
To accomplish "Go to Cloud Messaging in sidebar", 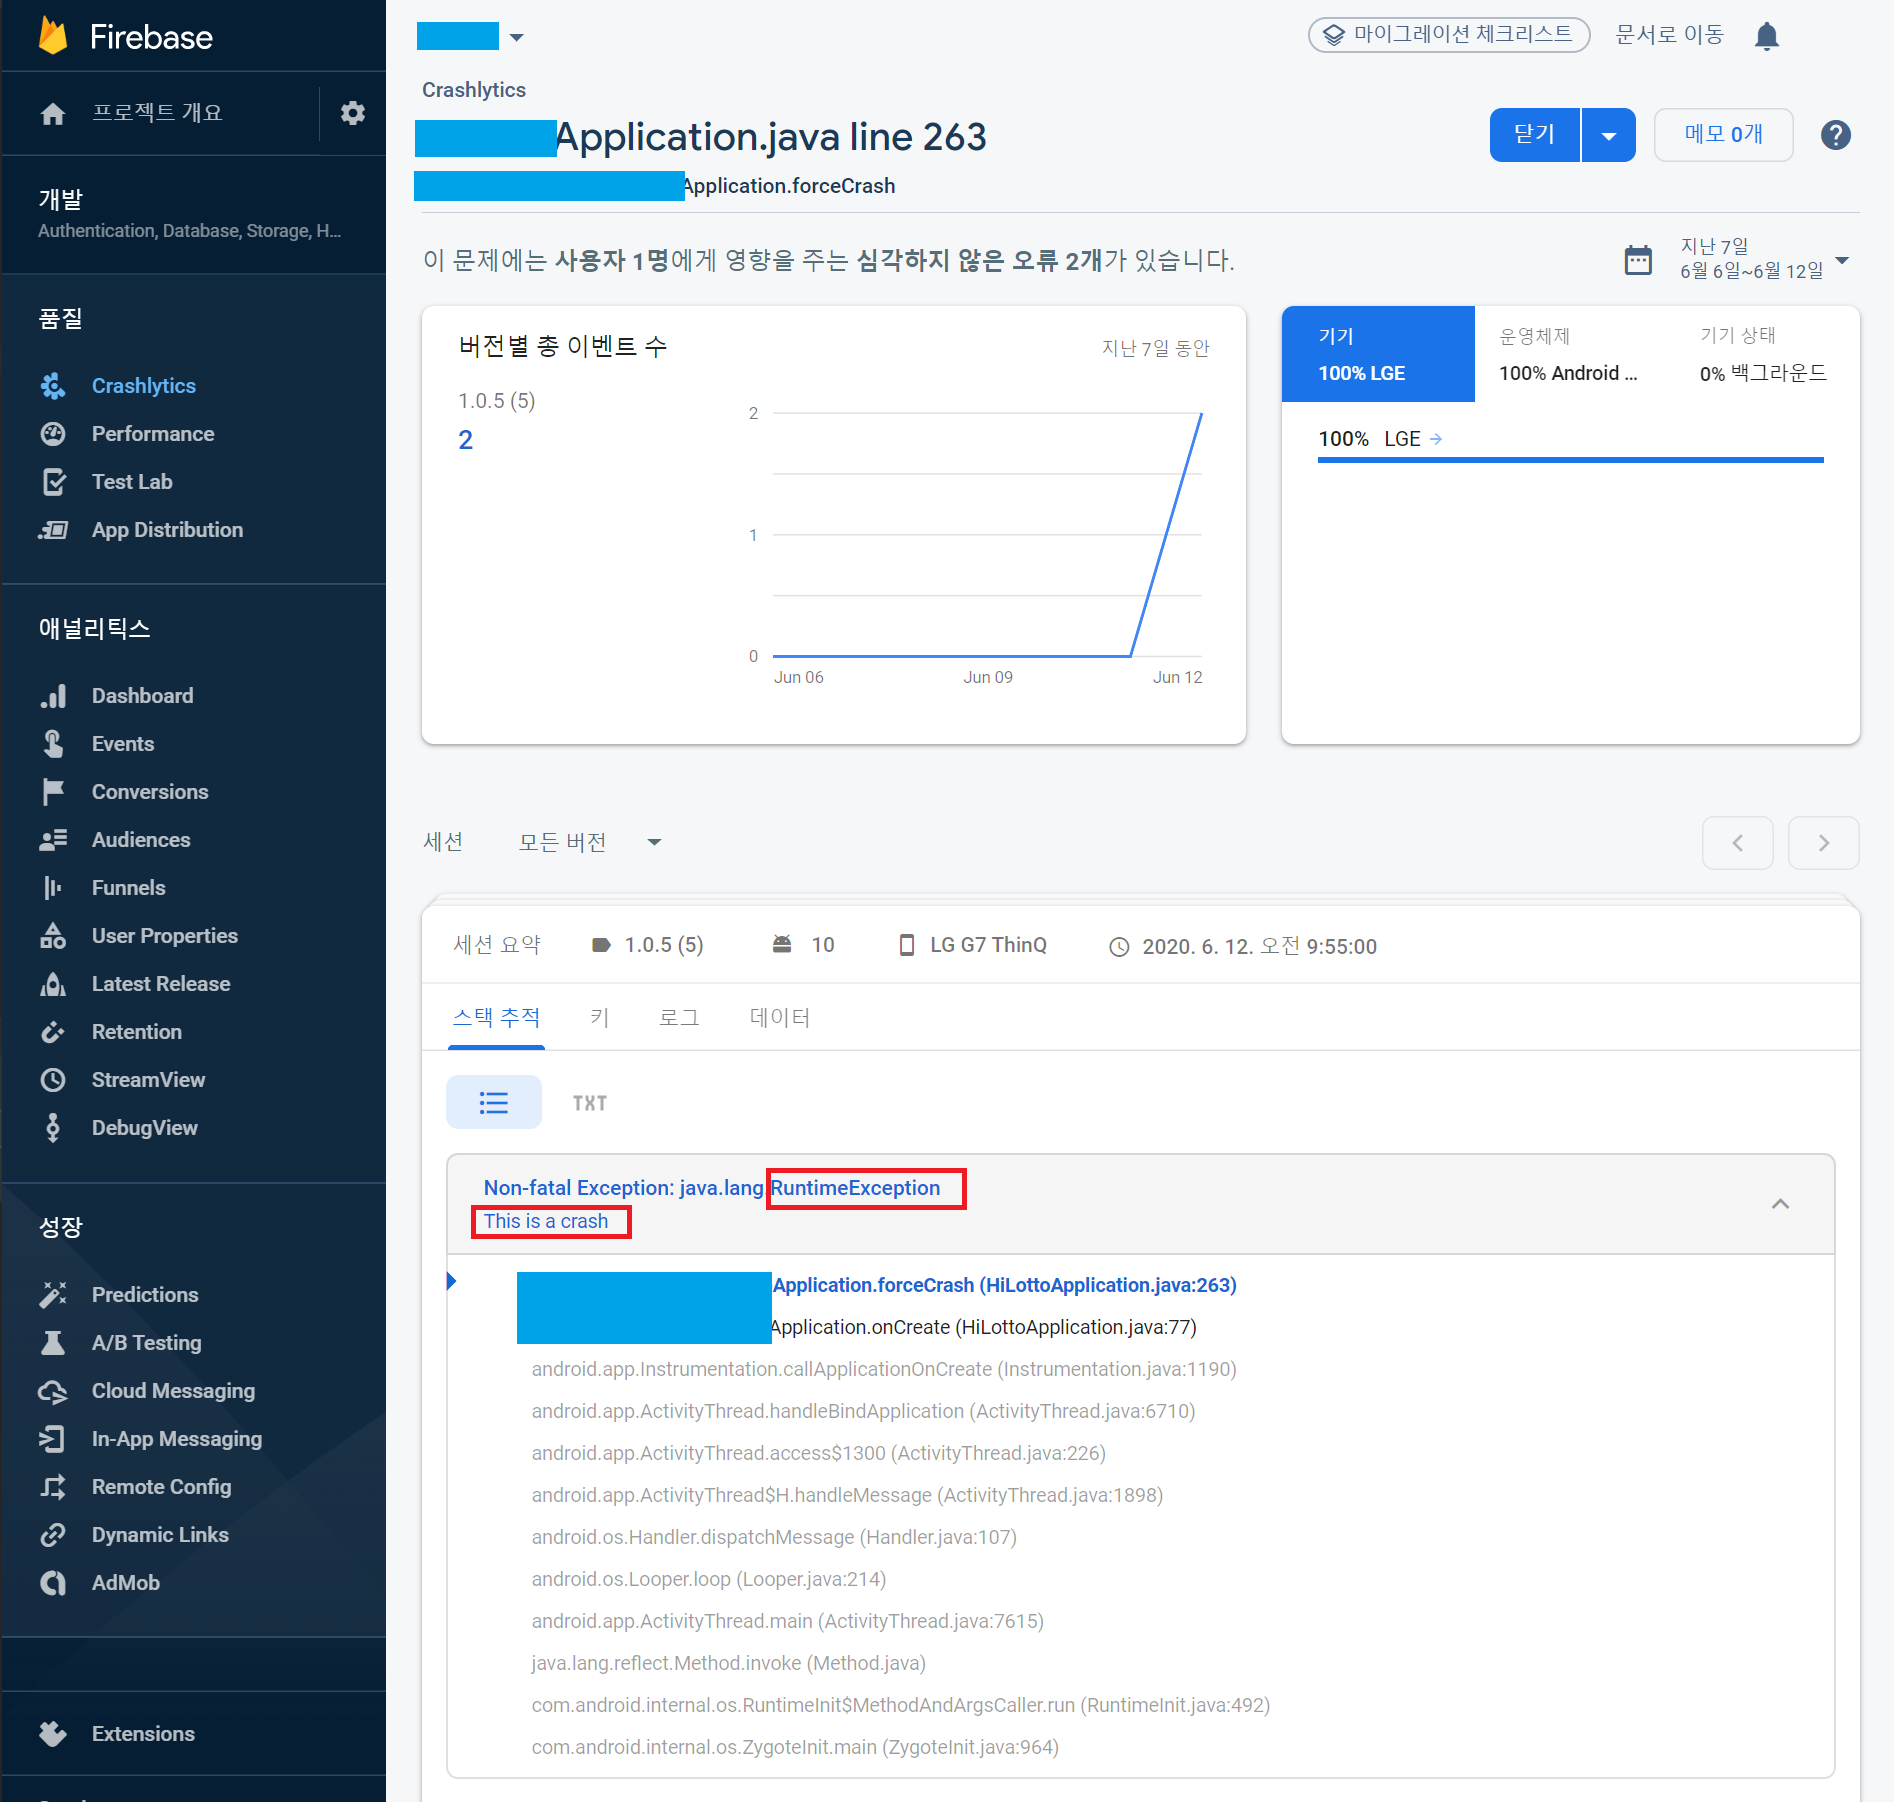I will pyautogui.click(x=173, y=1391).
